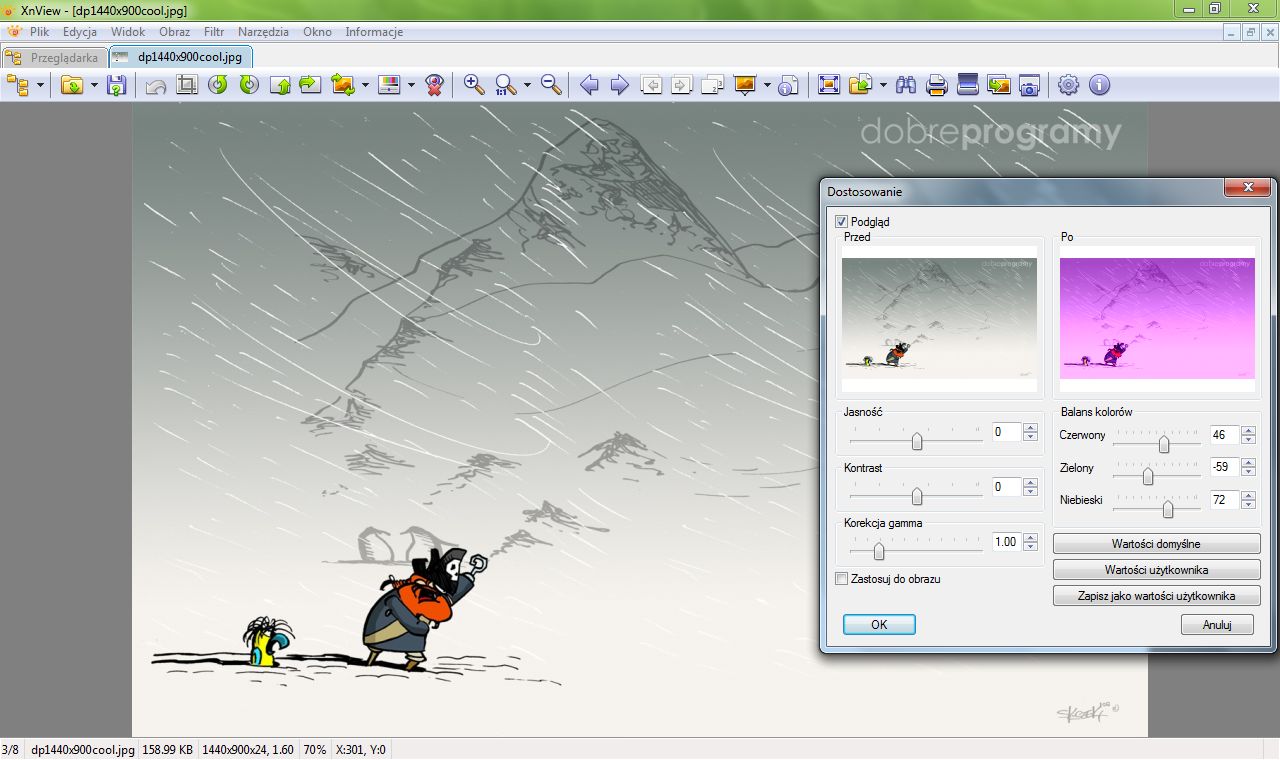Click the resize/convert image icon

pos(343,85)
